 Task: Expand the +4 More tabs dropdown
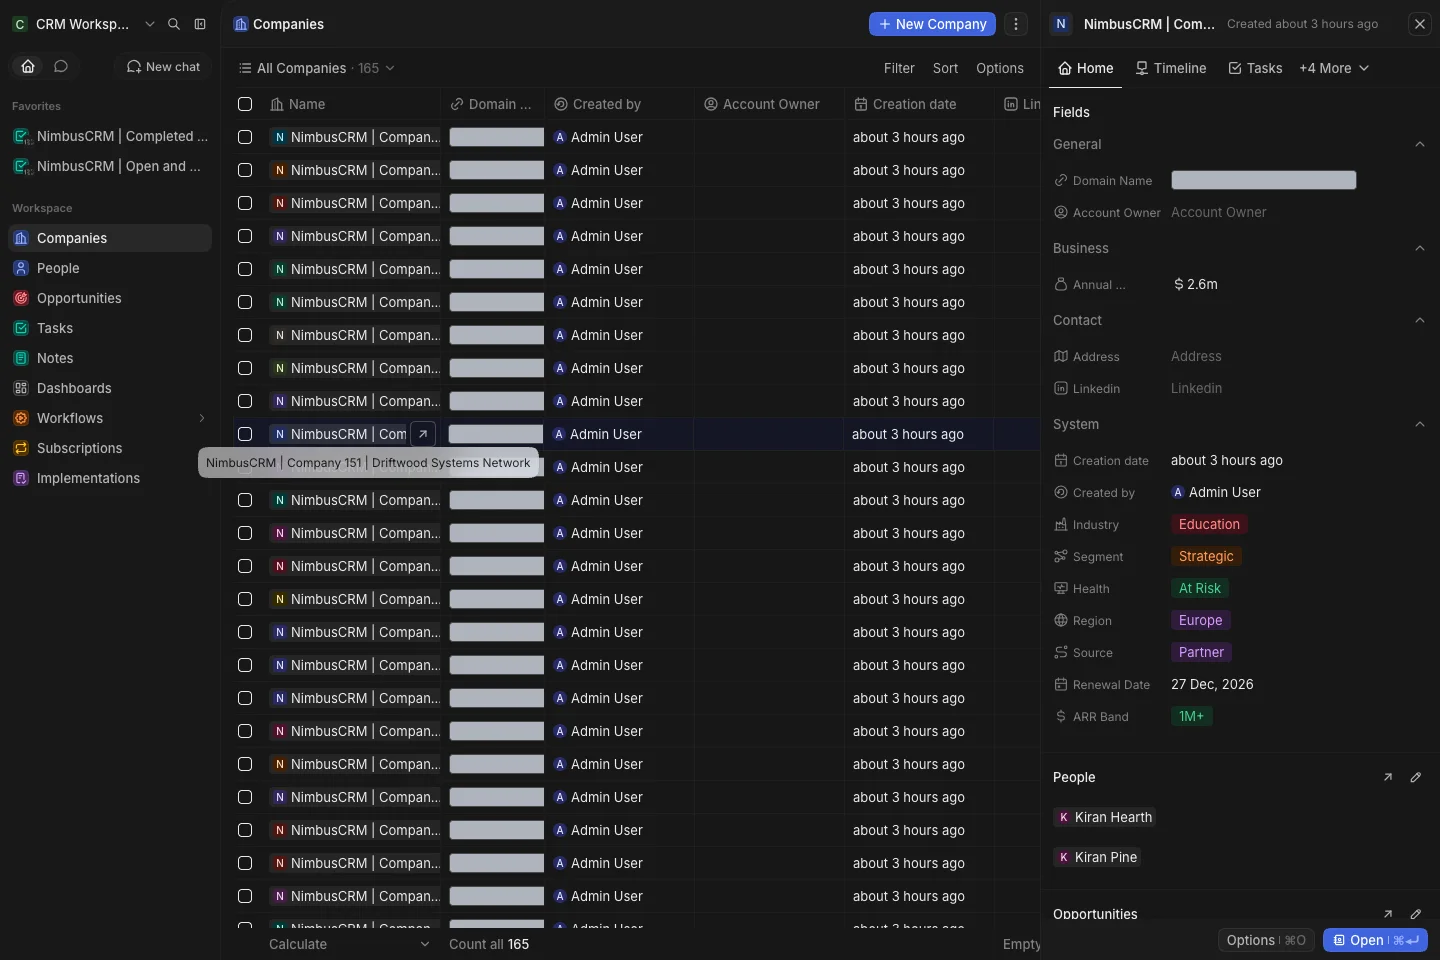pos(1334,68)
